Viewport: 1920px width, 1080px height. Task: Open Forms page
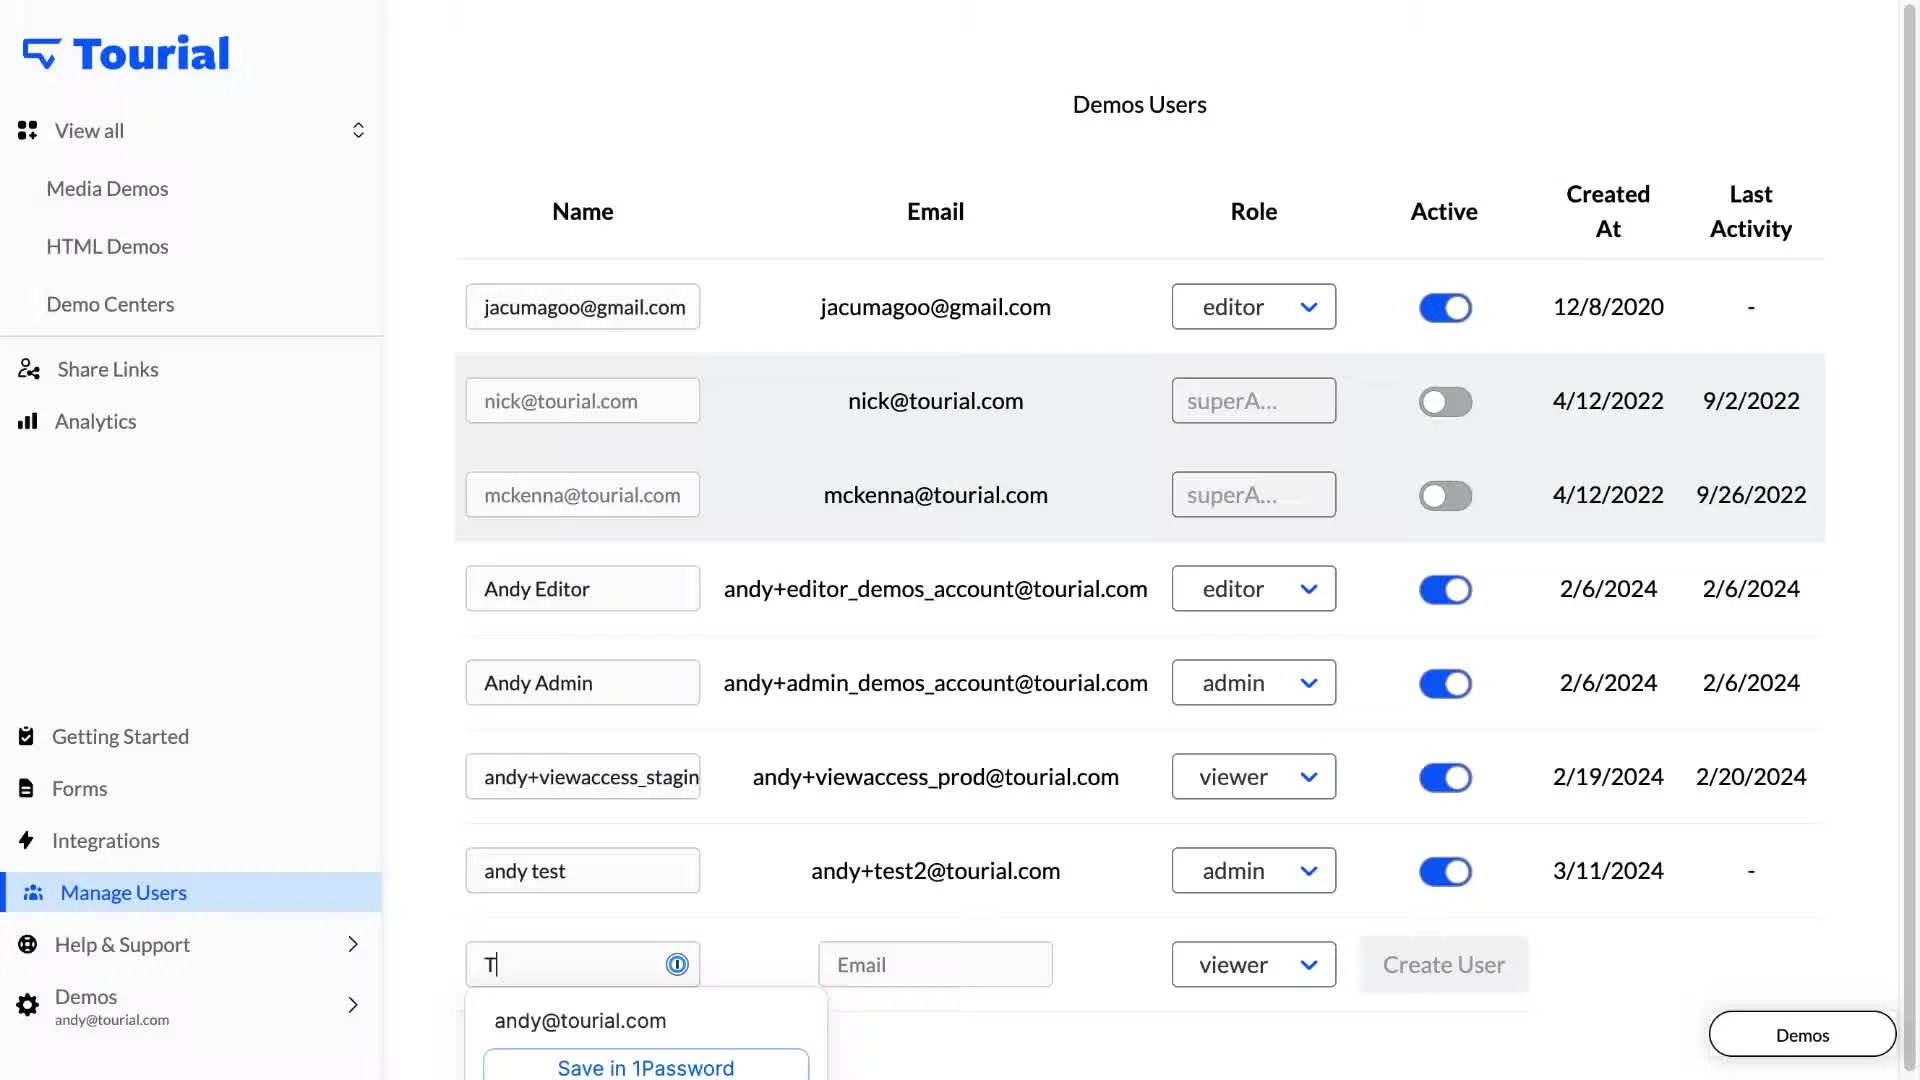pos(79,788)
